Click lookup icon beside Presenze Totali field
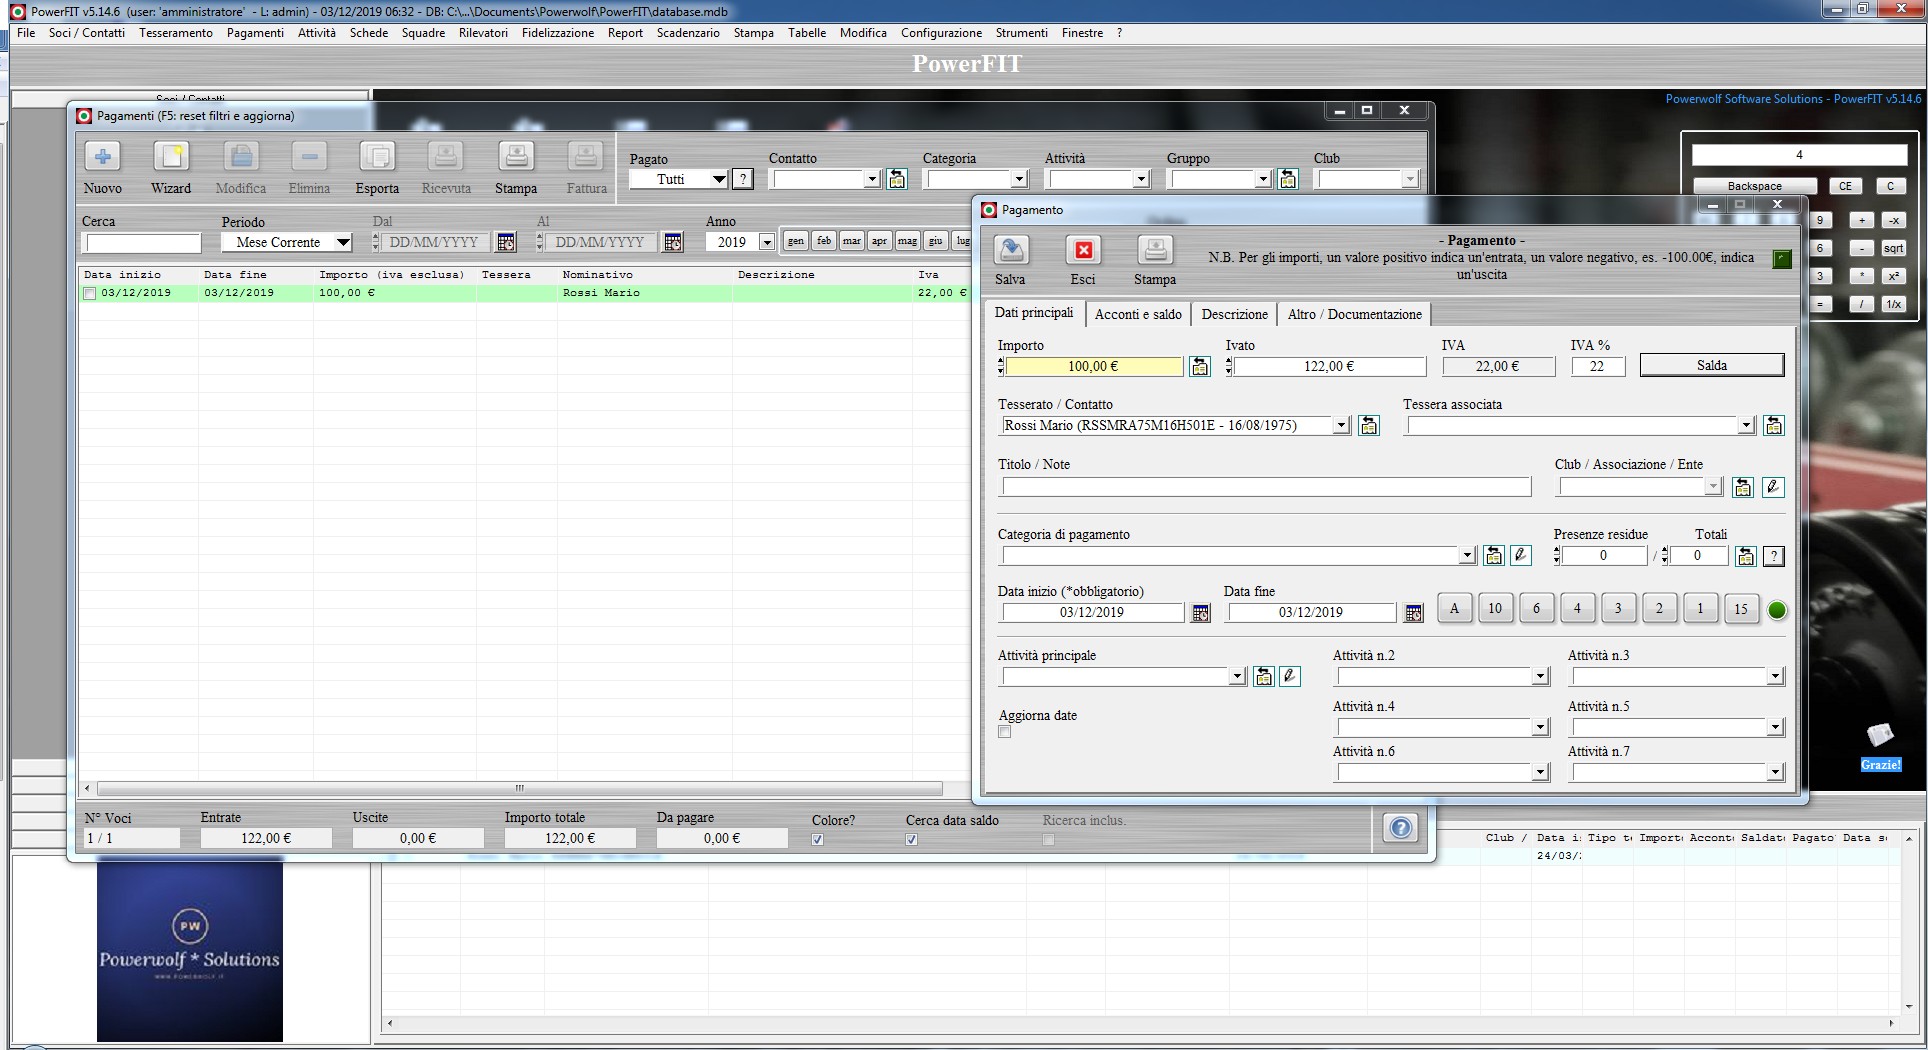This screenshot has height=1050, width=1928. click(1746, 557)
